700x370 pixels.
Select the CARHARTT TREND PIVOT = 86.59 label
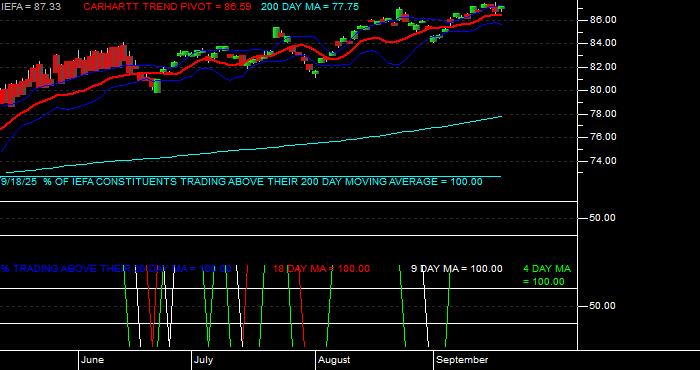167,7
